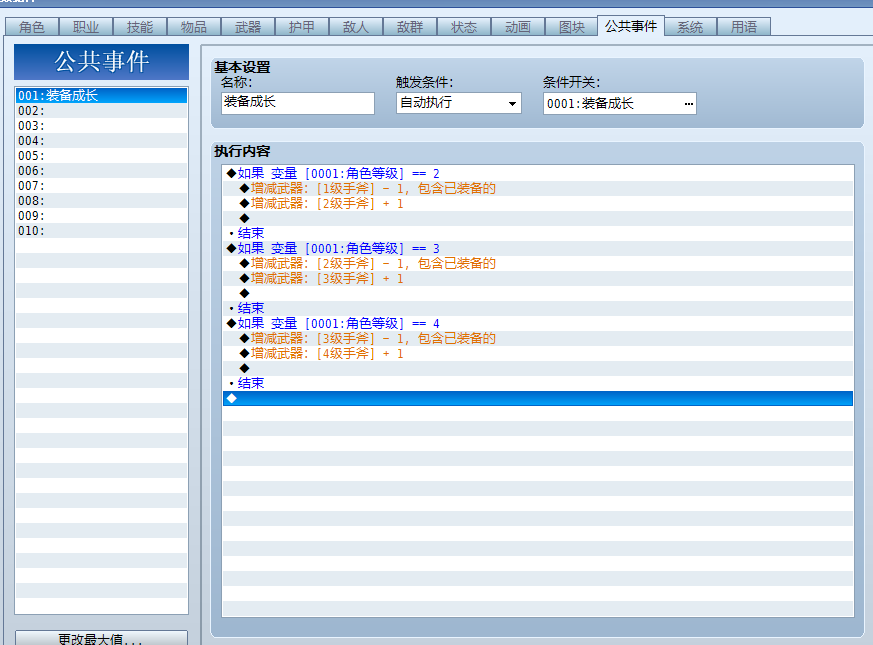873x645 pixels.
Task: Open the 条件开关 selector ellipsis
Action: tap(689, 104)
